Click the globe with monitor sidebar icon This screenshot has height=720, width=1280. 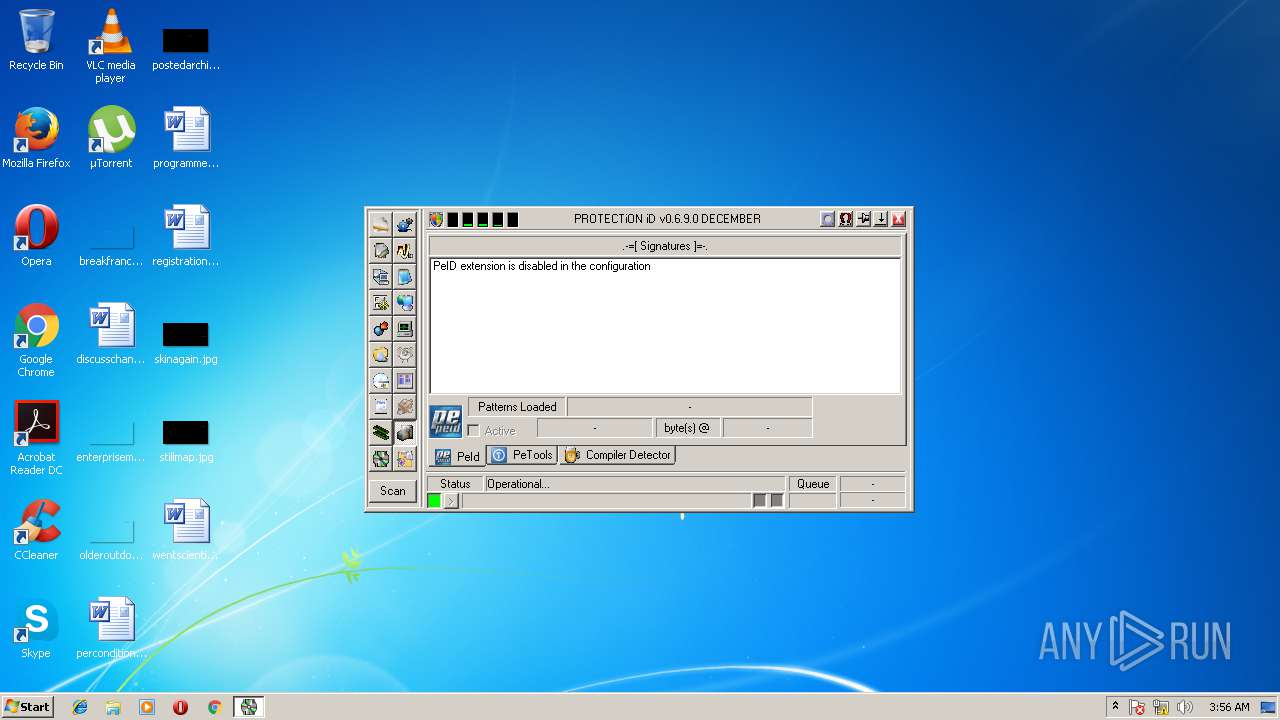(404, 302)
